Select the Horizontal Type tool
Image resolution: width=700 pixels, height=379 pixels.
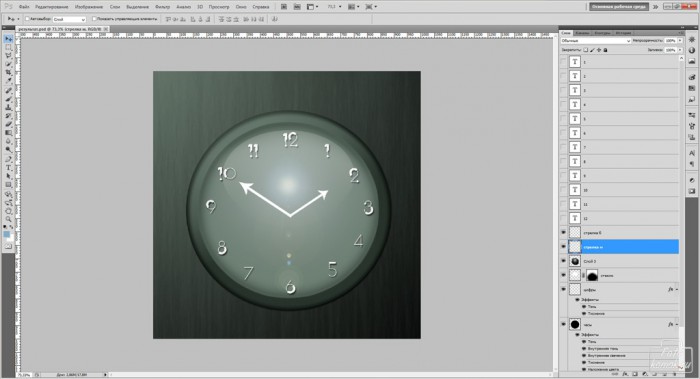click(8, 168)
